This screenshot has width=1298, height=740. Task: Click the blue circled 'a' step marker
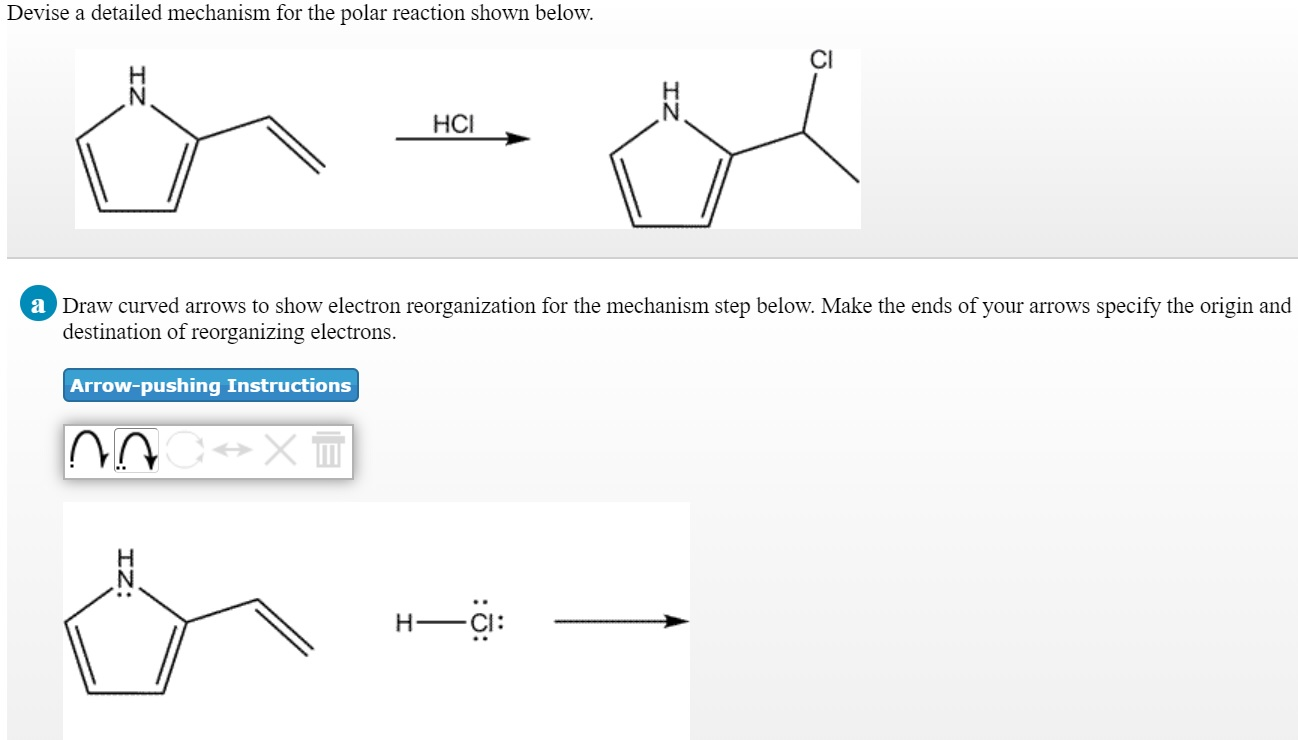(x=36, y=306)
